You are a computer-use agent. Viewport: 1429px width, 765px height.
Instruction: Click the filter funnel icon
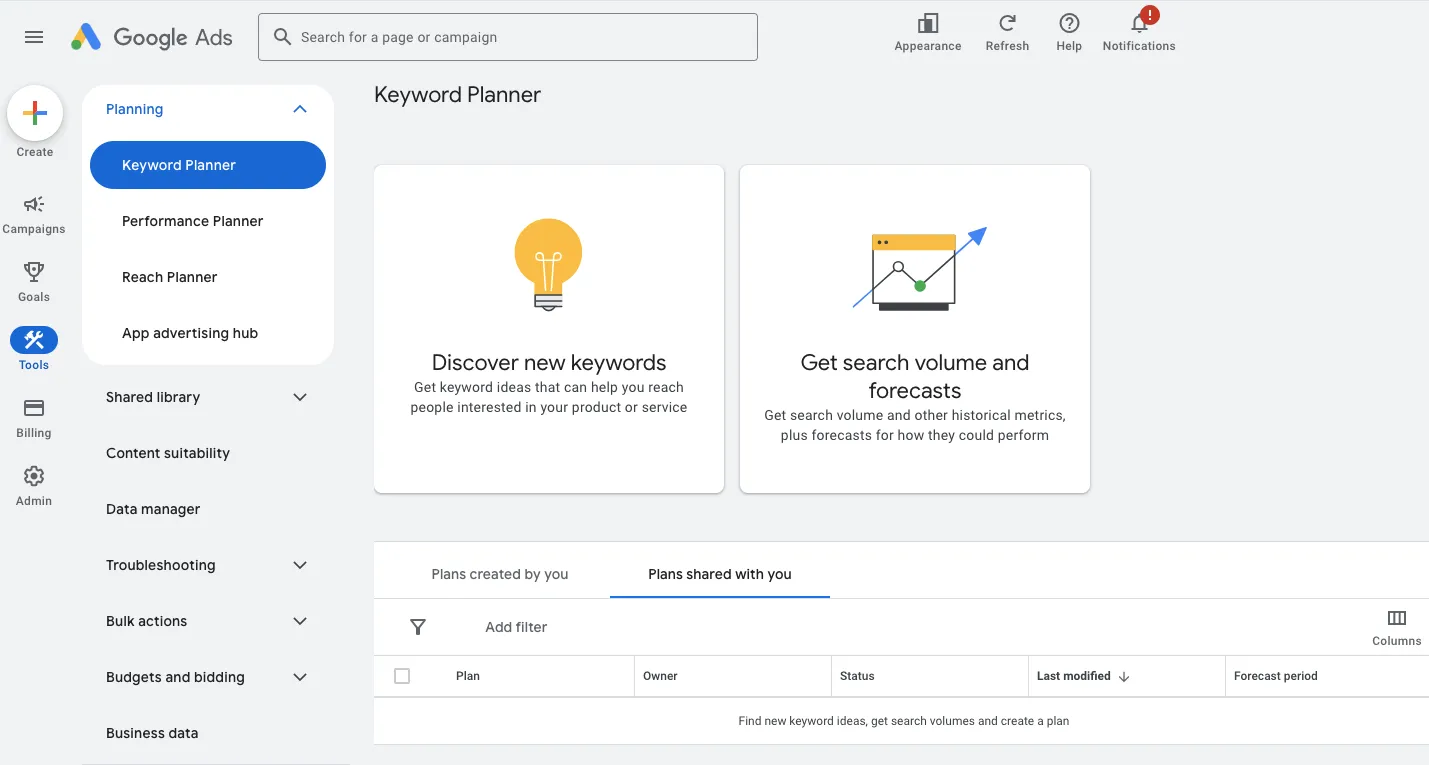click(x=418, y=627)
